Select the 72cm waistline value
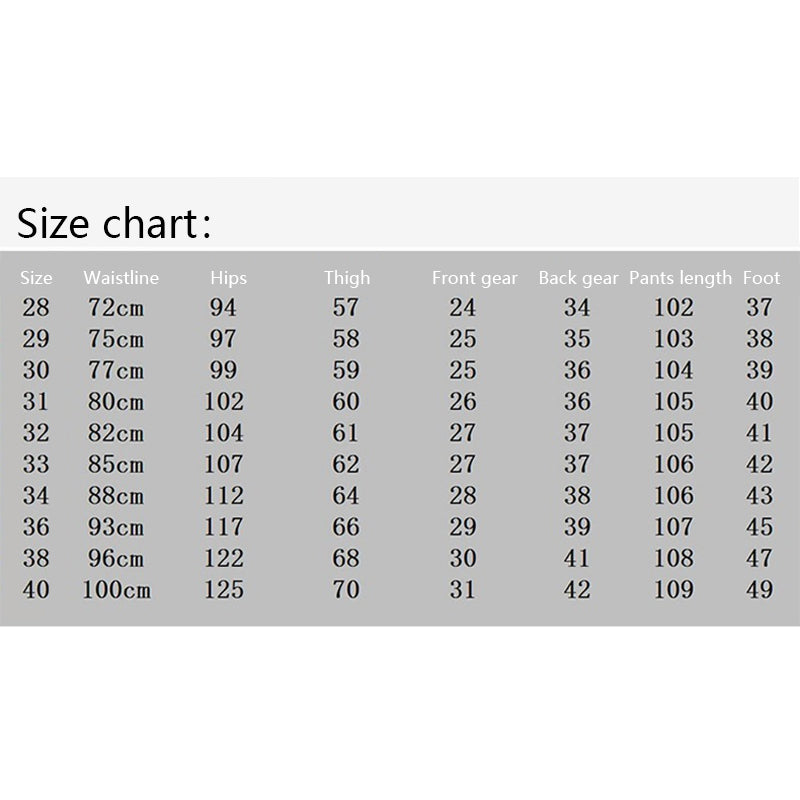800x800 pixels. click(114, 308)
